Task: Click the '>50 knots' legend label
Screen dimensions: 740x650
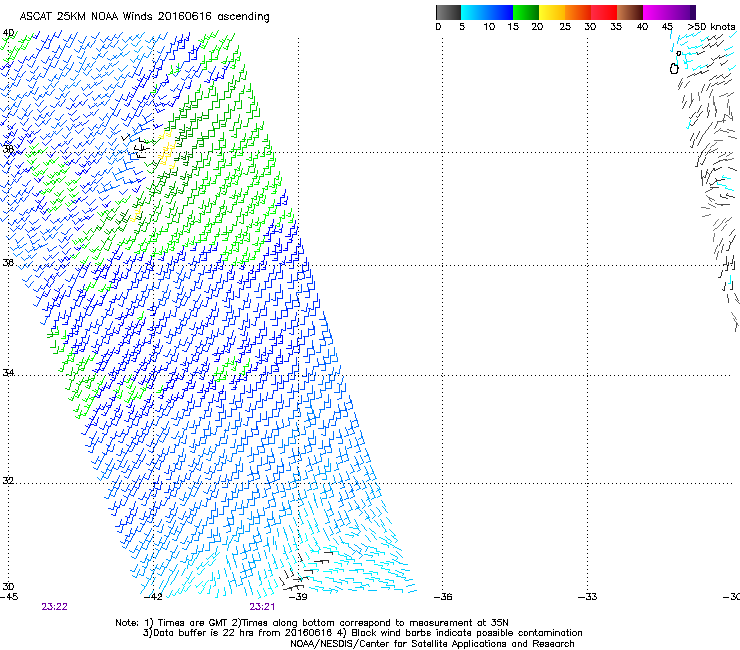Action: click(711, 27)
